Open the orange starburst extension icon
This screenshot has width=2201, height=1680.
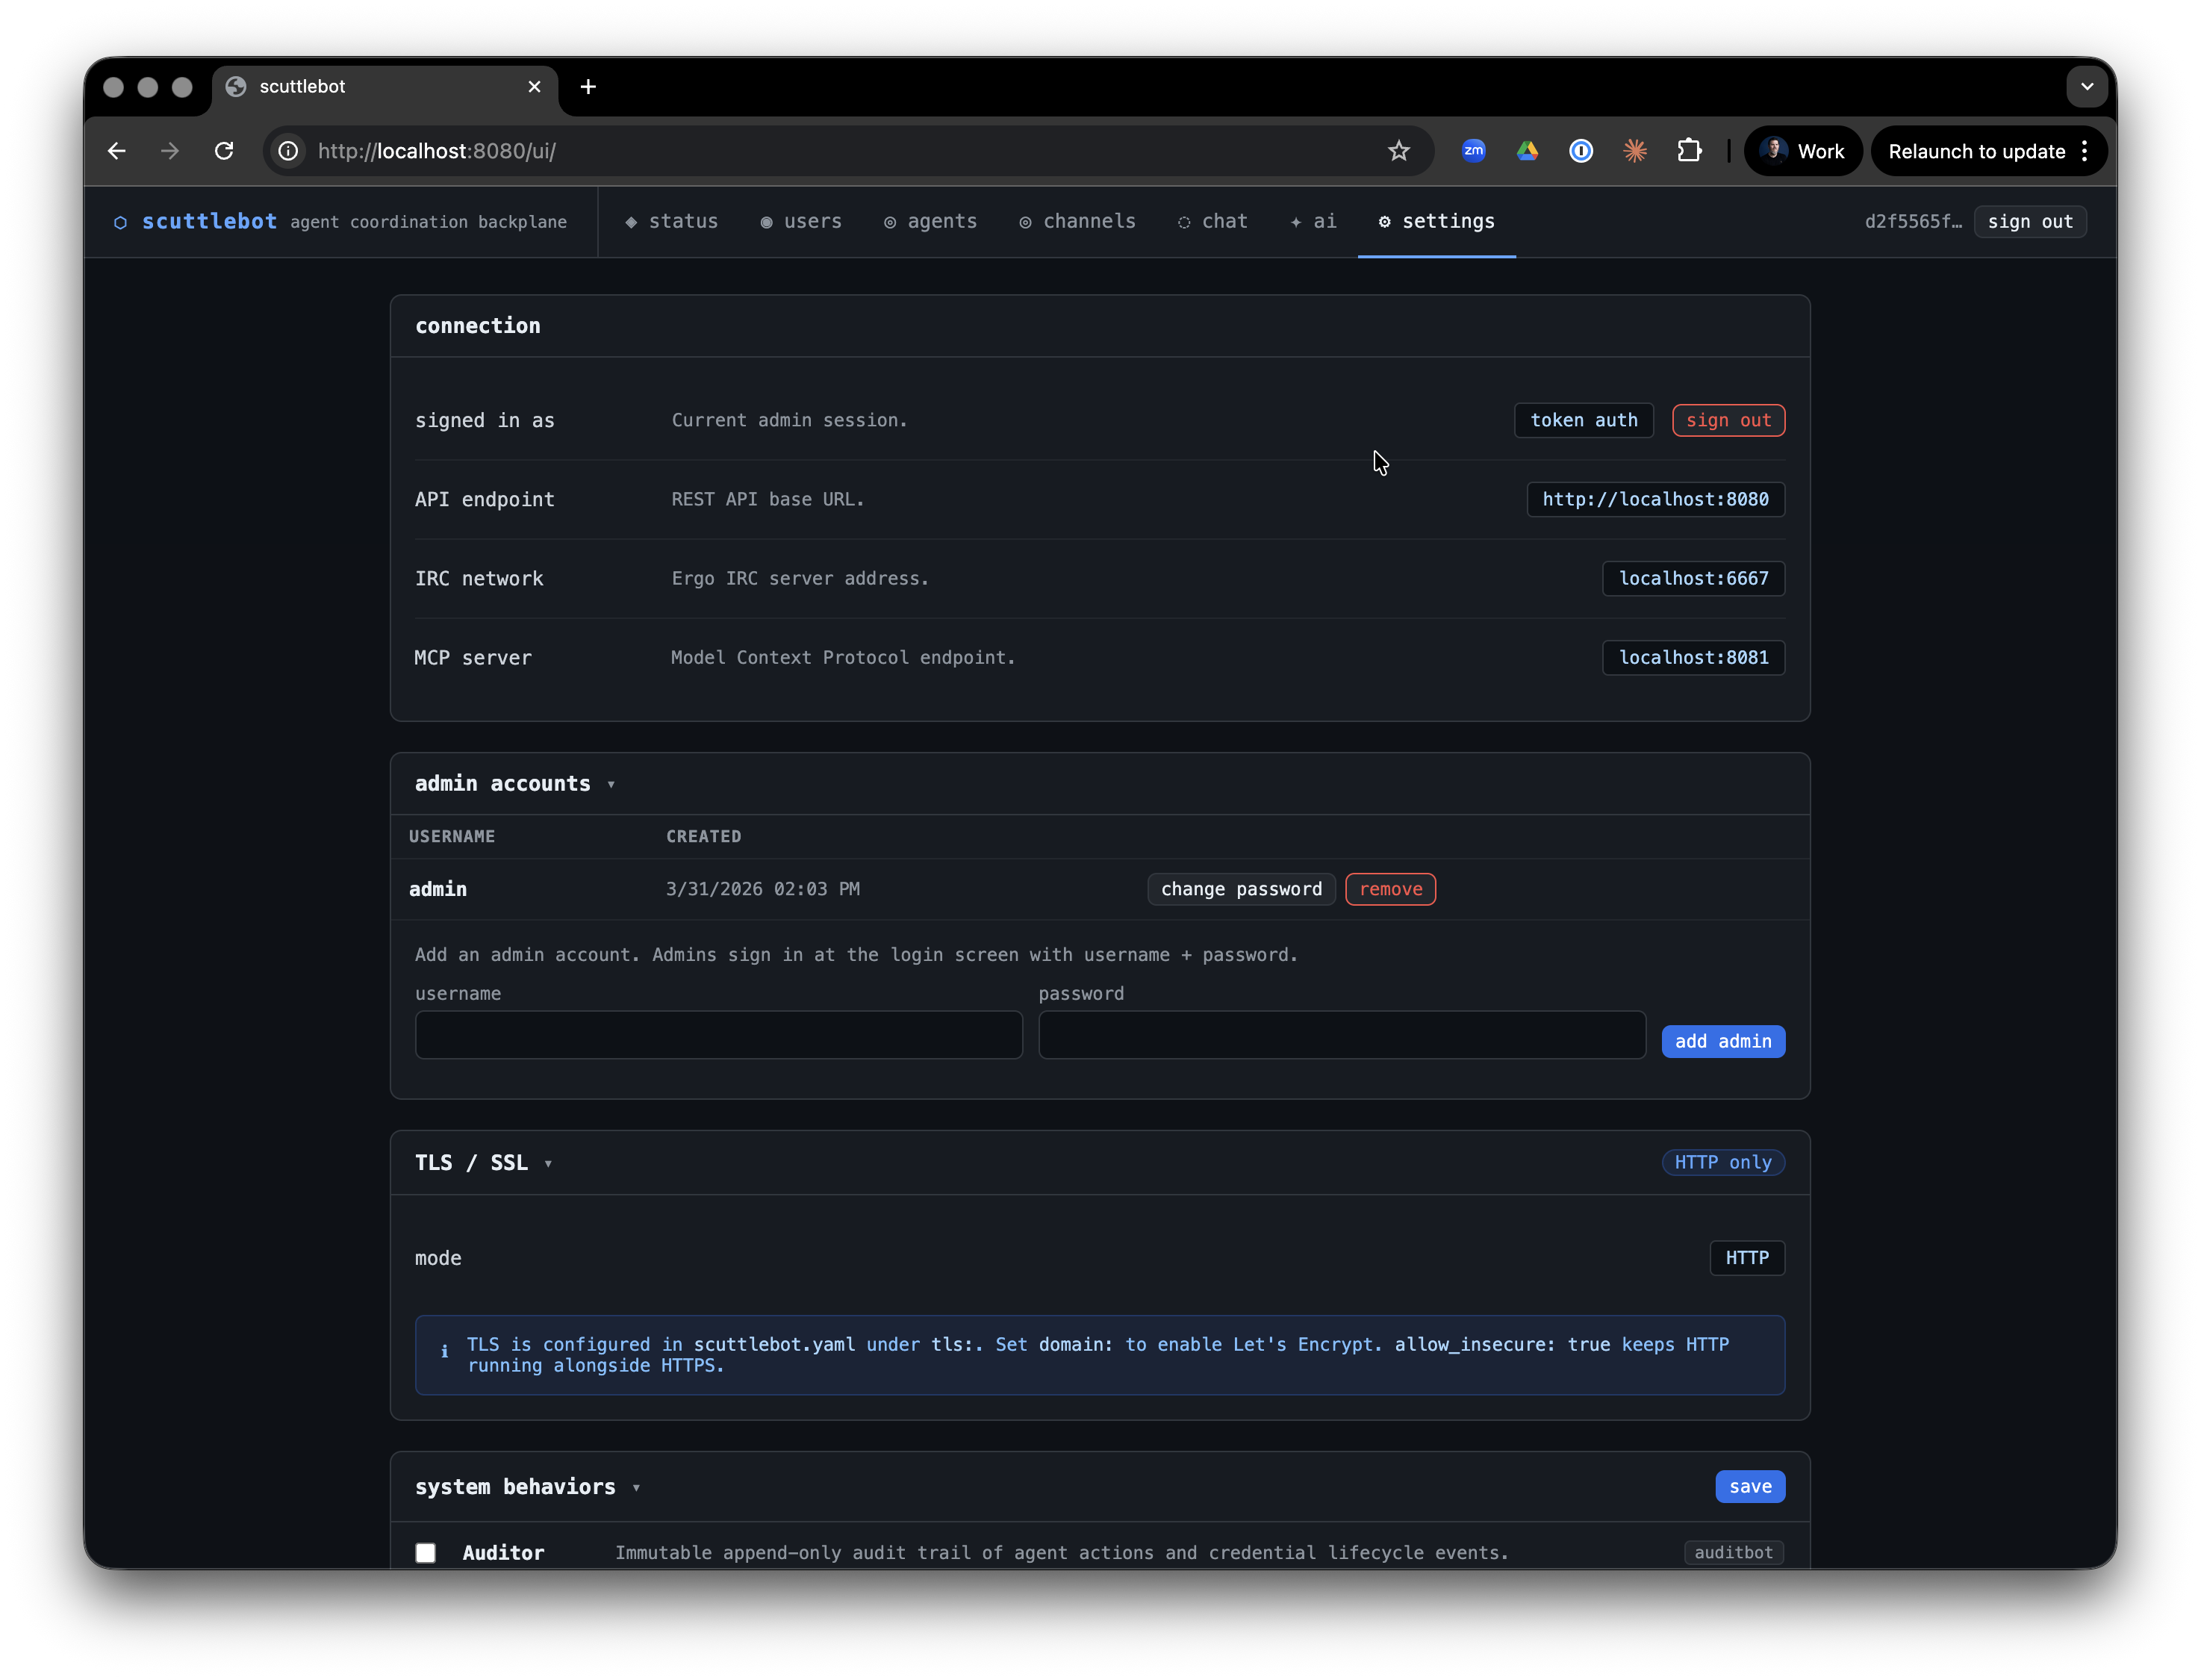[x=1635, y=151]
